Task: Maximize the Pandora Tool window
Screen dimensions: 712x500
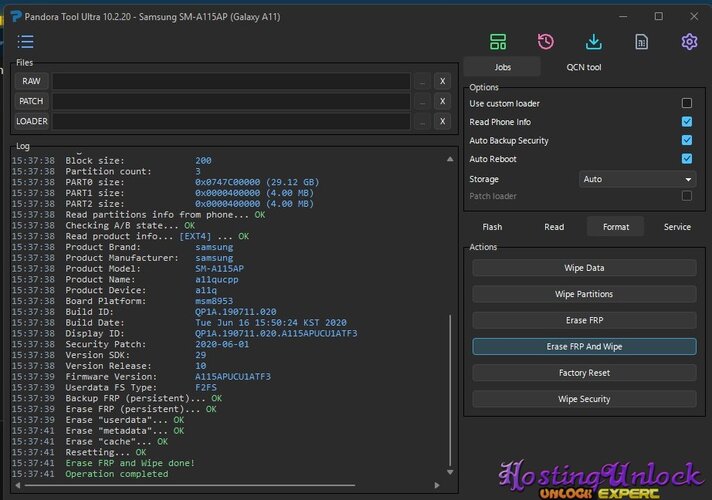Action: (658, 16)
